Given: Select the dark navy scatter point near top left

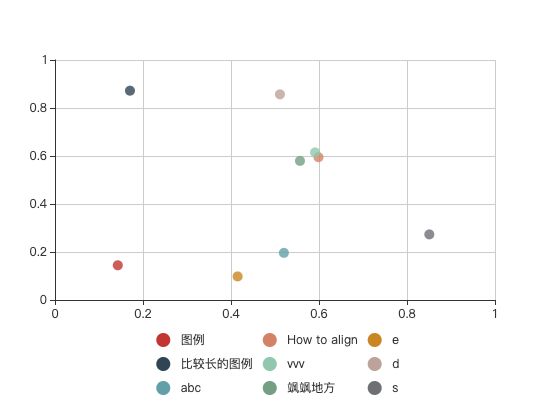Looking at the screenshot, I should point(130,91).
